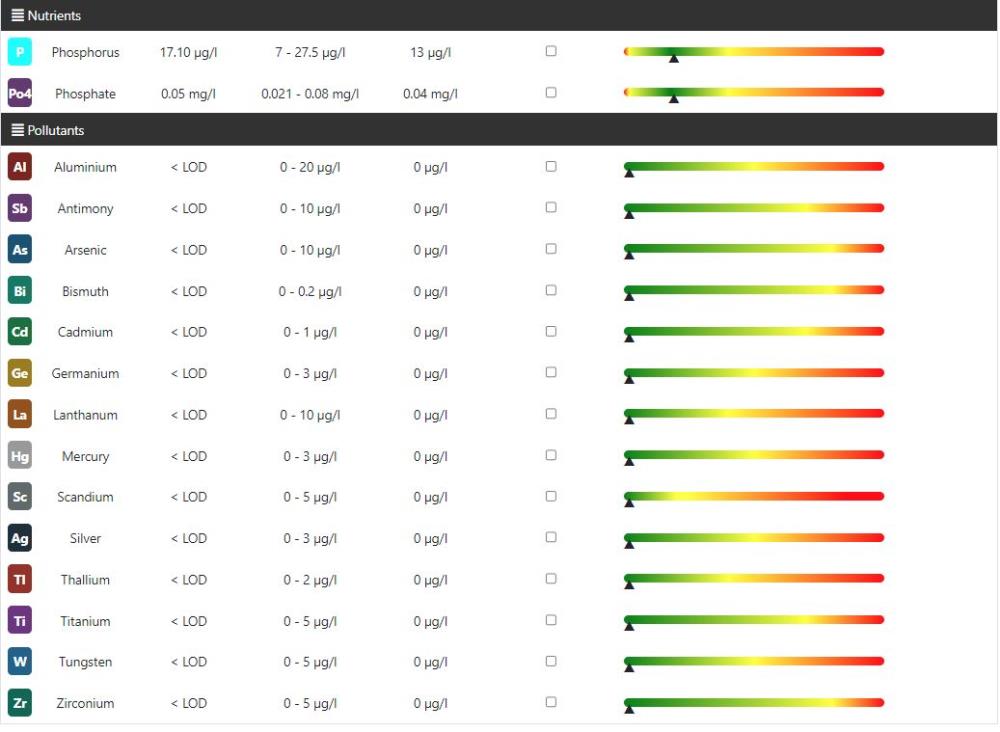Click the hamburger icon next to Pollutants

click(16, 132)
